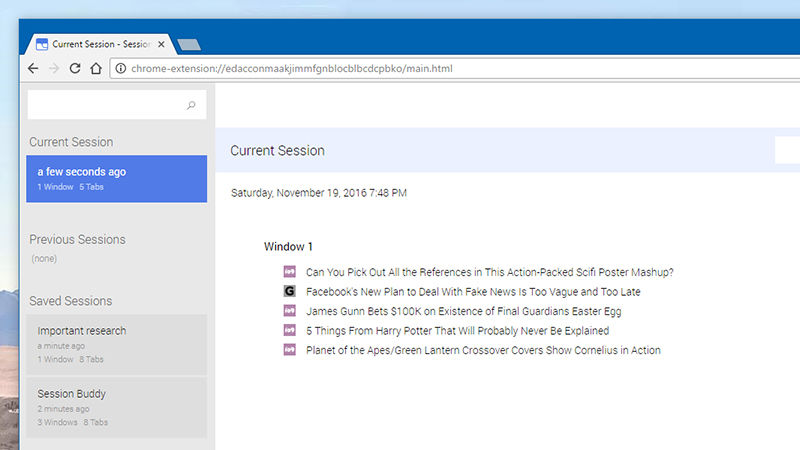800x450 pixels.
Task: Click the browser back arrow
Action: pyautogui.click(x=33, y=68)
